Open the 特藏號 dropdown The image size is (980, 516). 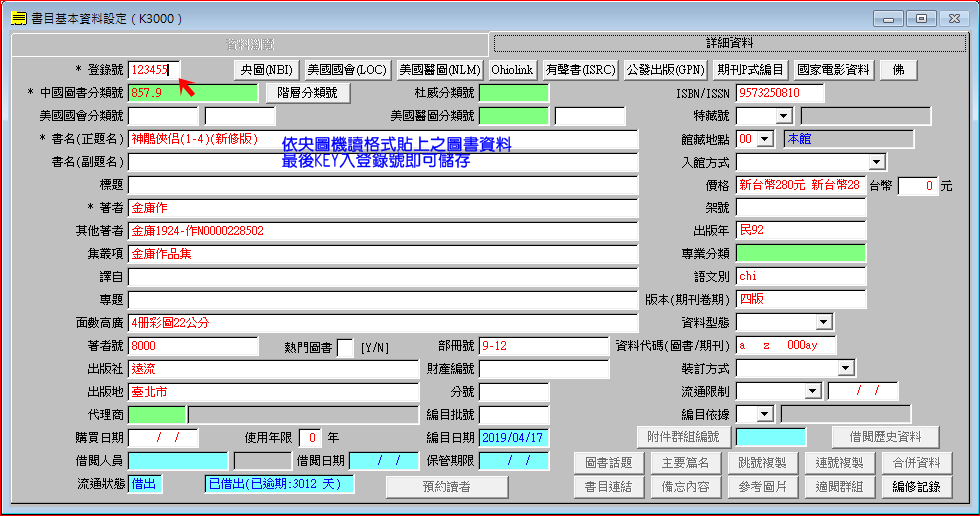[783, 116]
